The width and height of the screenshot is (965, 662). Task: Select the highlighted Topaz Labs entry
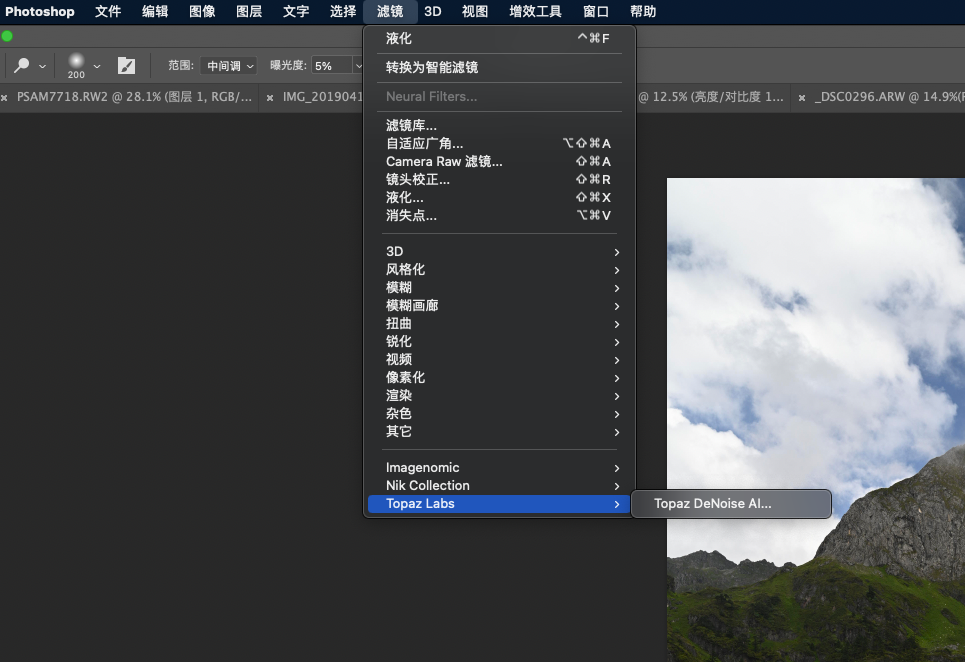pyautogui.click(x=499, y=503)
